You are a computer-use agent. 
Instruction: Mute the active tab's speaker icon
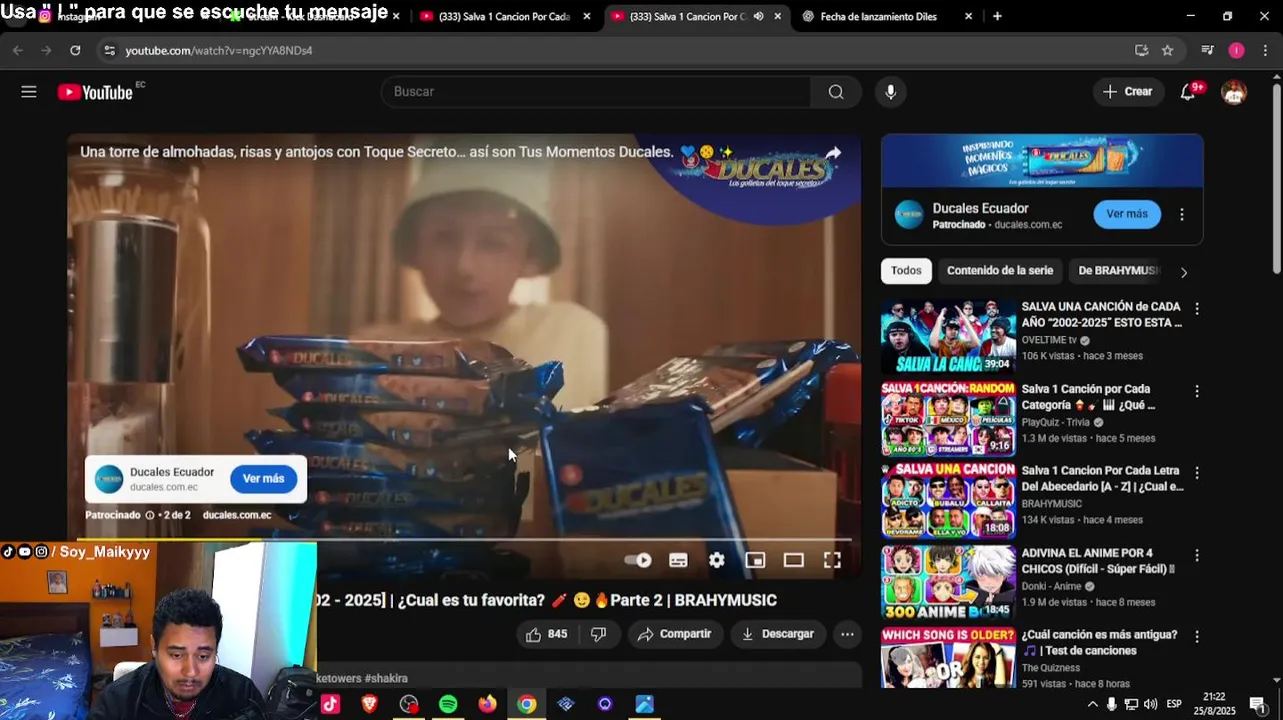[x=758, y=17]
